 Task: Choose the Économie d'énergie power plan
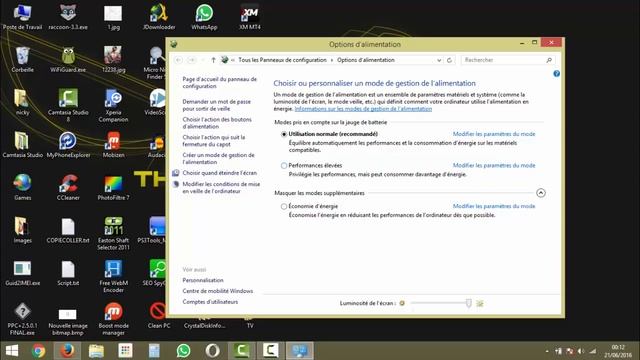[x=284, y=207]
